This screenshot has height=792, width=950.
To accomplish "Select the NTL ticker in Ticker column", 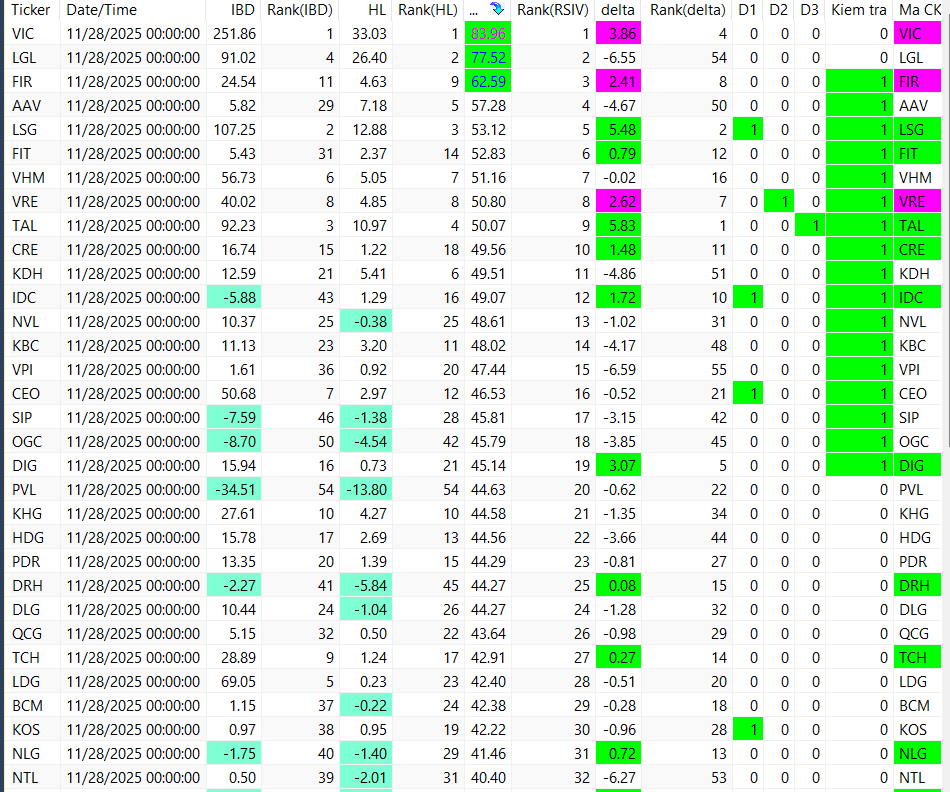I will (x=25, y=777).
